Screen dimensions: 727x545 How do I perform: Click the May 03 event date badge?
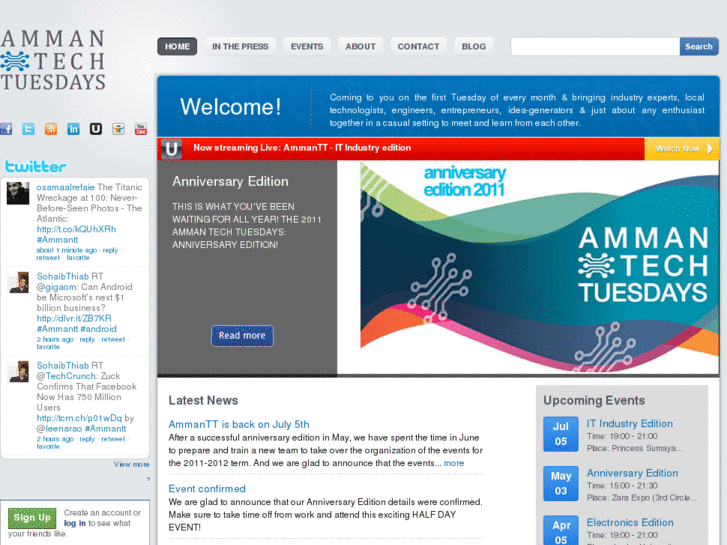(561, 484)
